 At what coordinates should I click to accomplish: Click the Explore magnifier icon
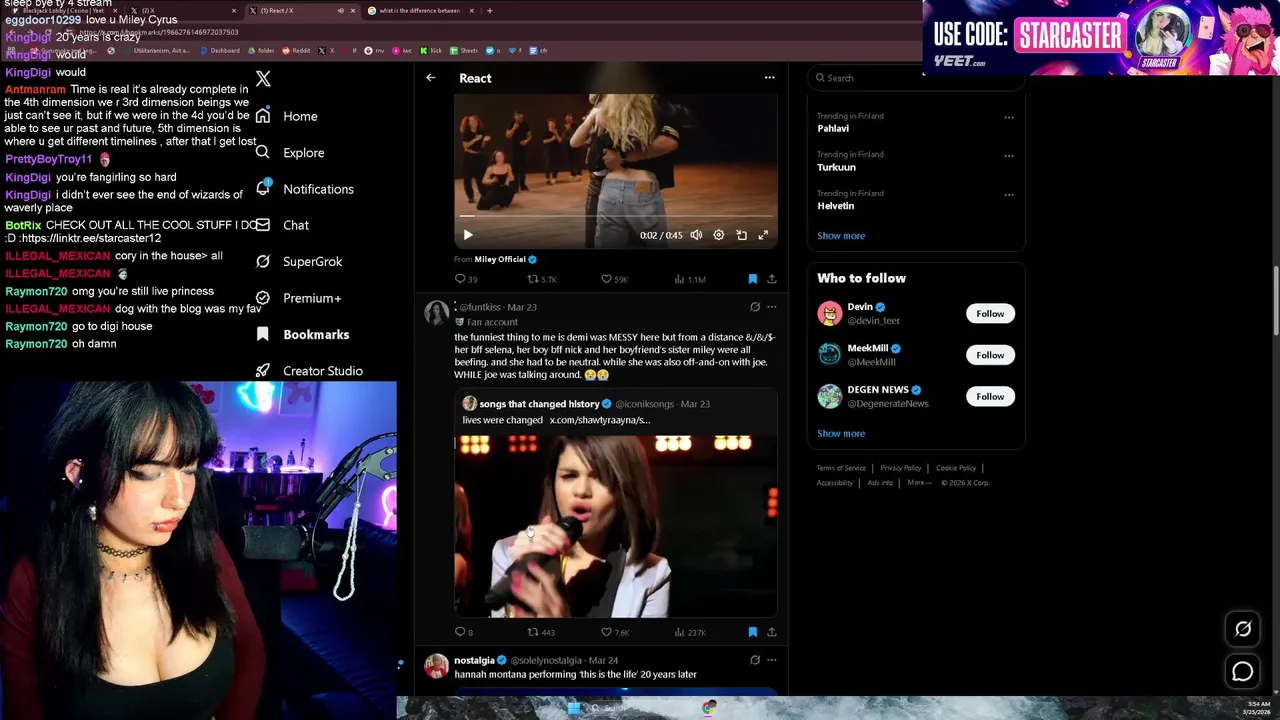click(262, 152)
